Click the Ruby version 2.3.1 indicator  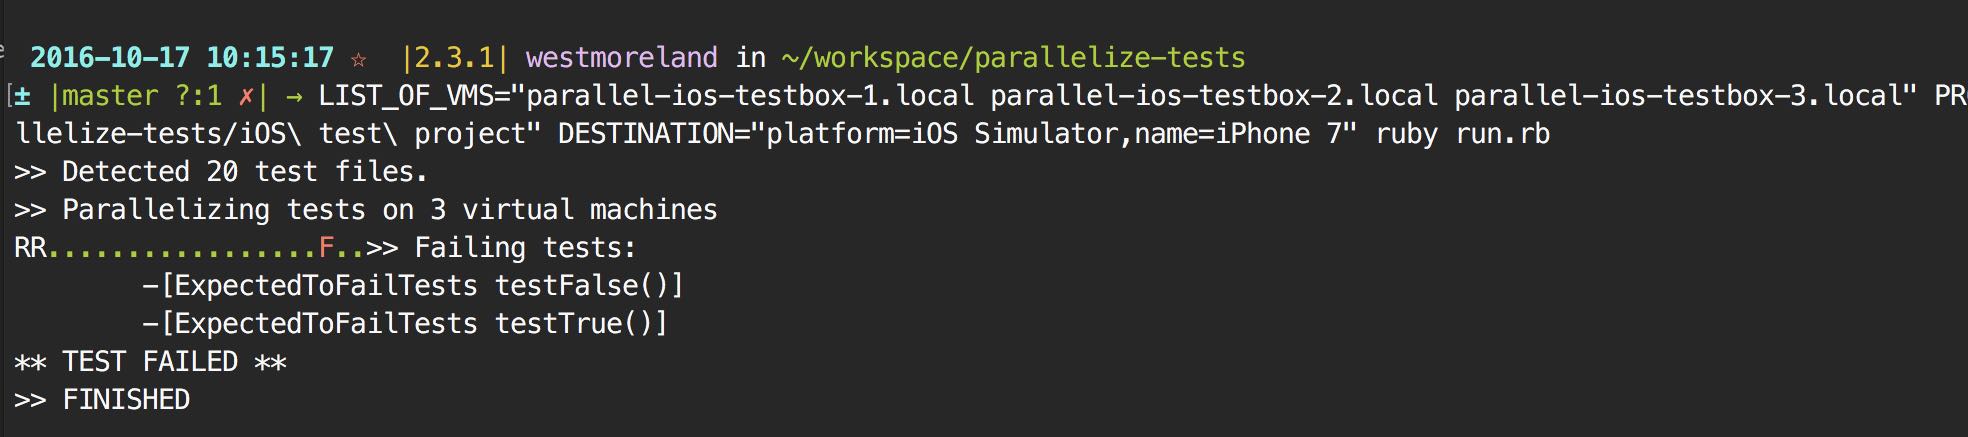click(454, 58)
